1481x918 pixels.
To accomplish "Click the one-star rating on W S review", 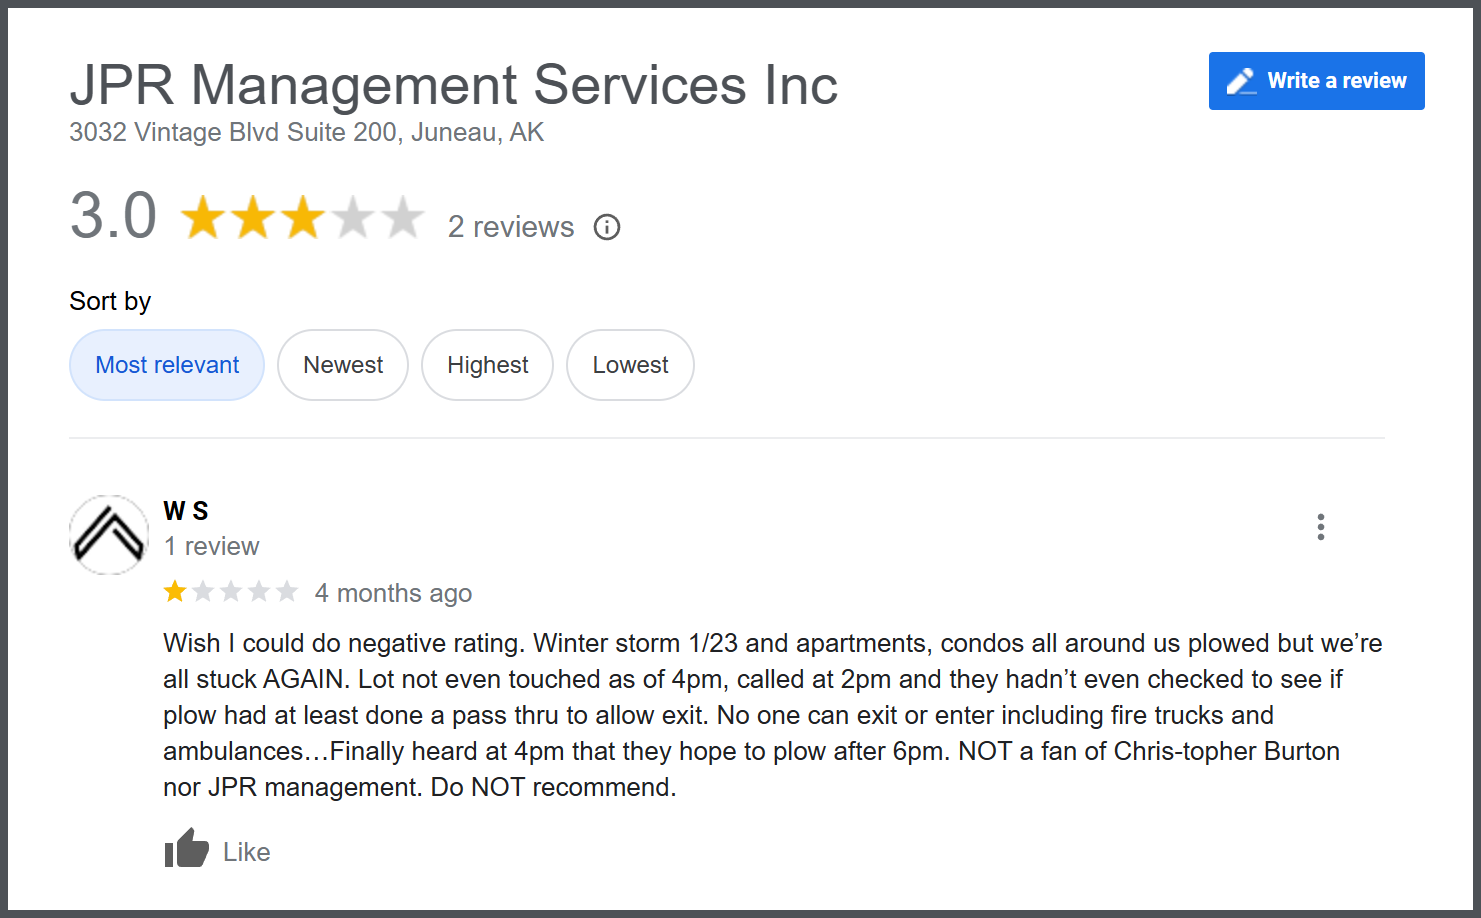I will 176,592.
